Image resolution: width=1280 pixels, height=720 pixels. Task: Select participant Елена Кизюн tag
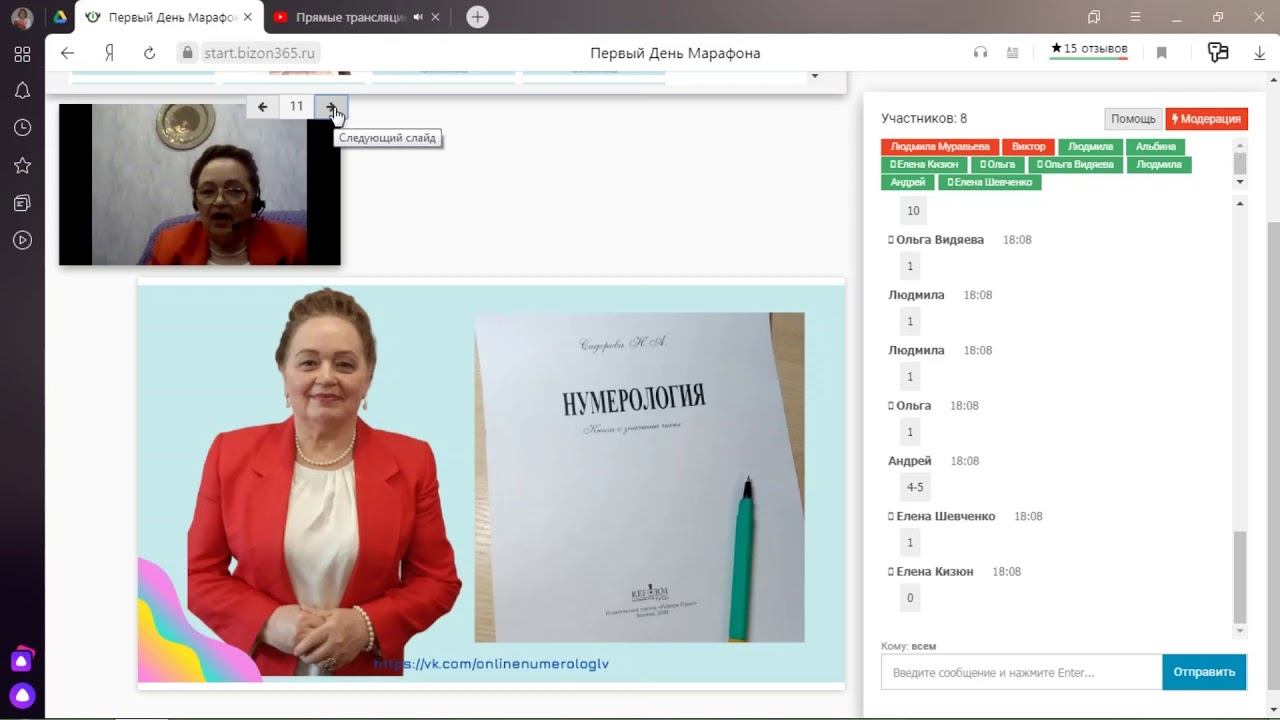[x=924, y=165]
